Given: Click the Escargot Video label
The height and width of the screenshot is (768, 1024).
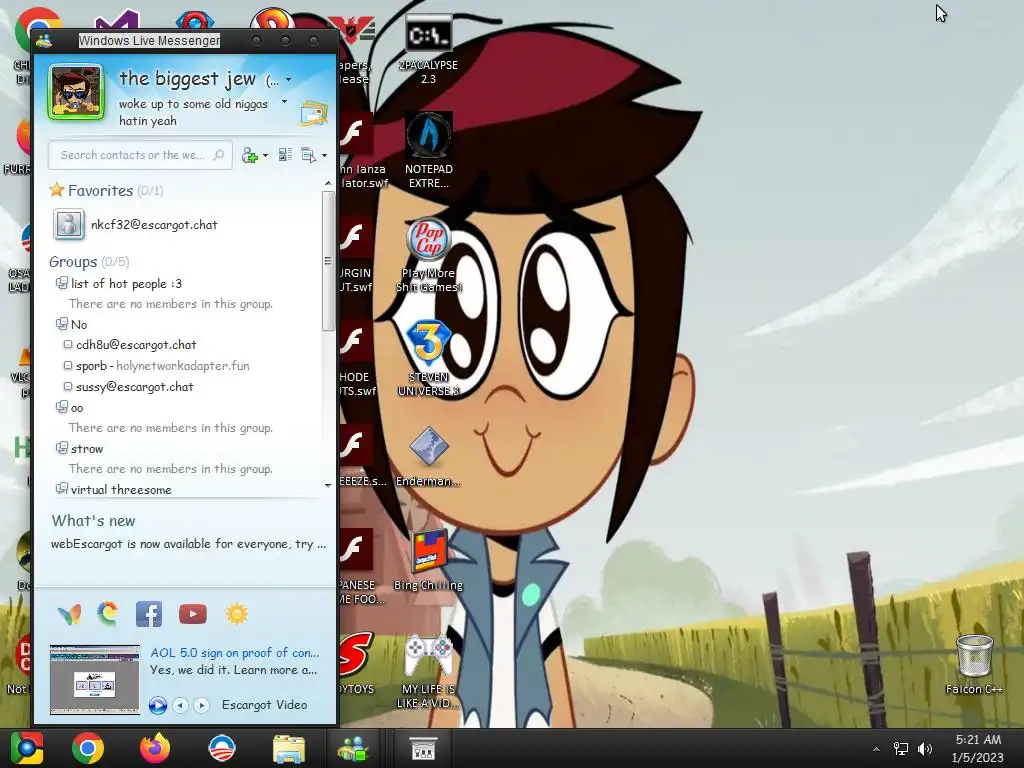Looking at the screenshot, I should [x=264, y=705].
